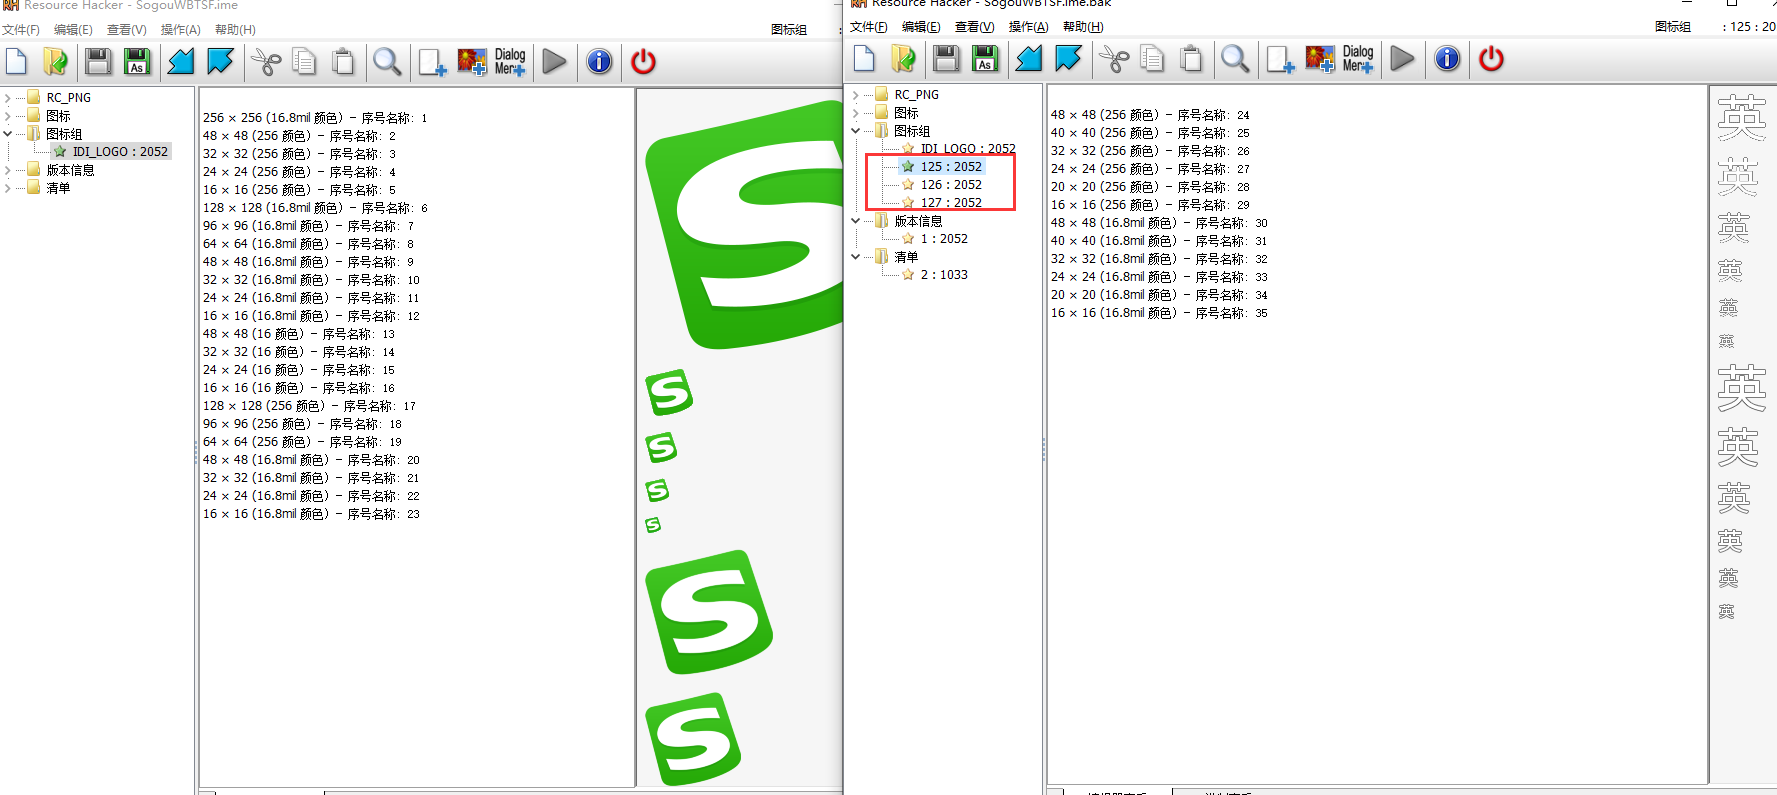
Task: Click Compile Script icon in right window
Action: [x=1029, y=59]
